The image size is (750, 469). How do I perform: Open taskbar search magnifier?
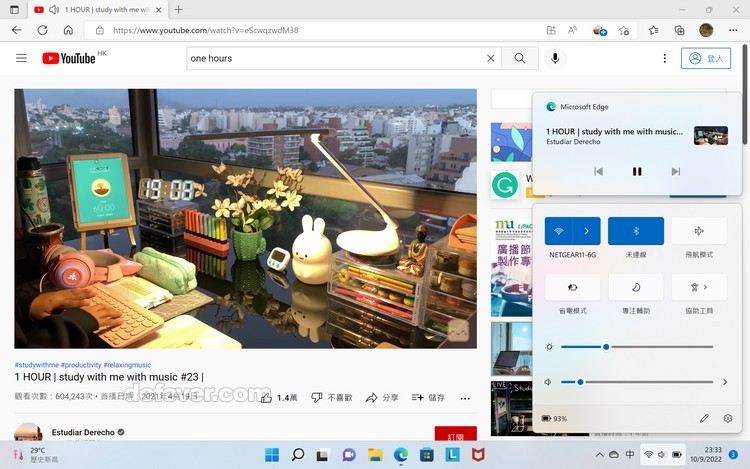pyautogui.click(x=298, y=455)
